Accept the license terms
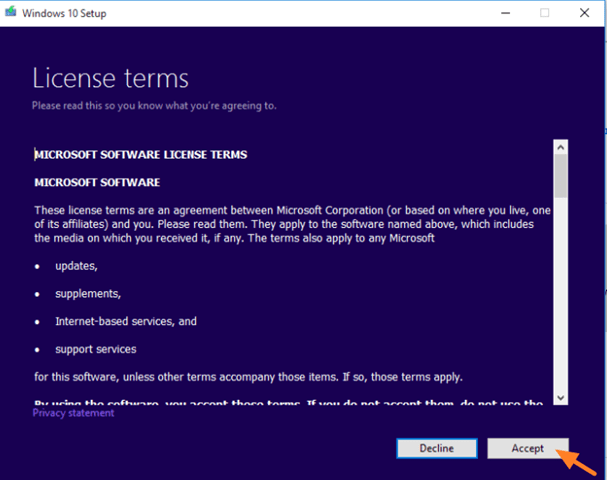The image size is (607, 480). pyautogui.click(x=528, y=448)
